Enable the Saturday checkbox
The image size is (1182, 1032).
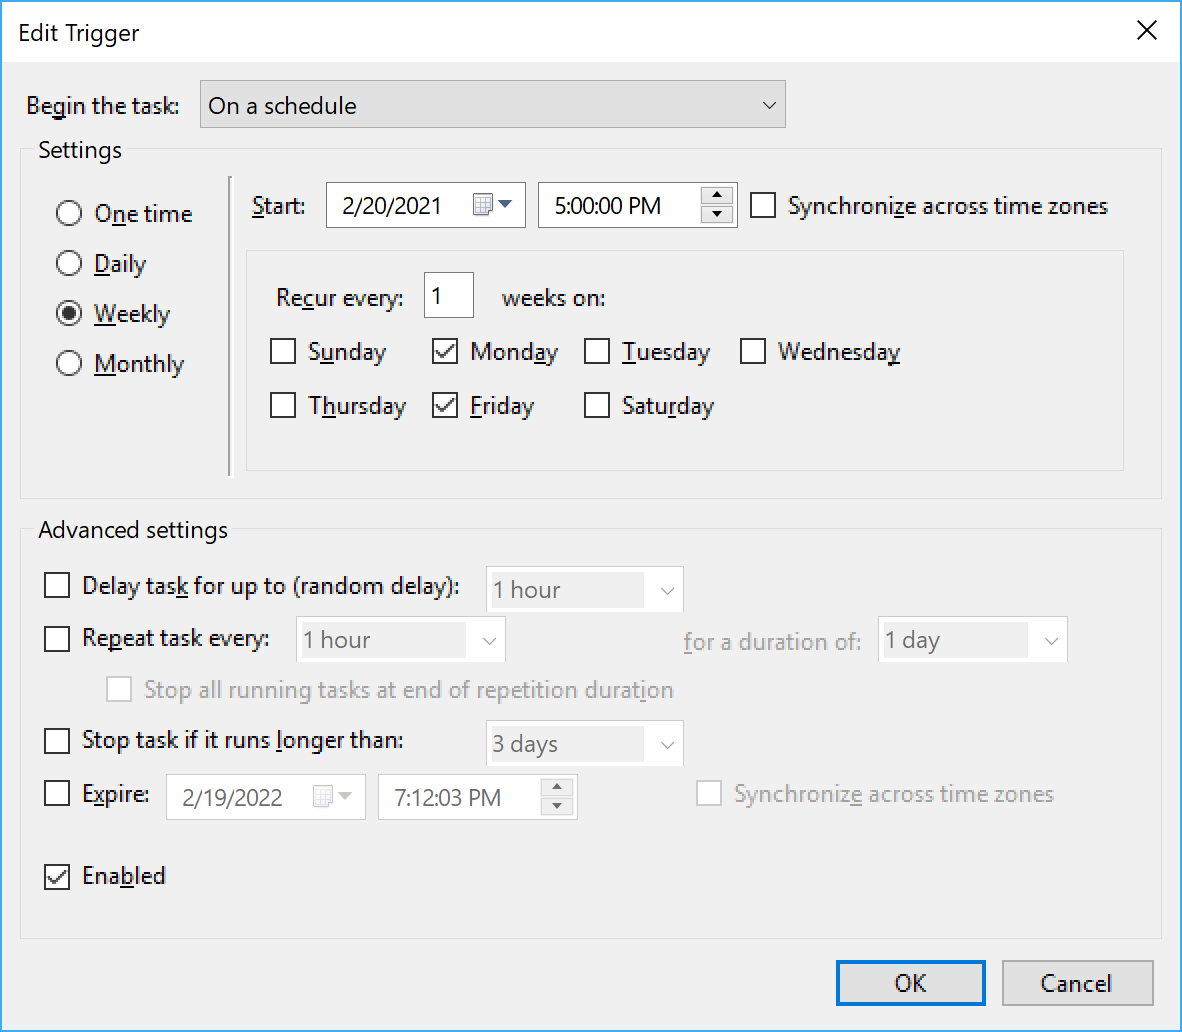[x=597, y=406]
